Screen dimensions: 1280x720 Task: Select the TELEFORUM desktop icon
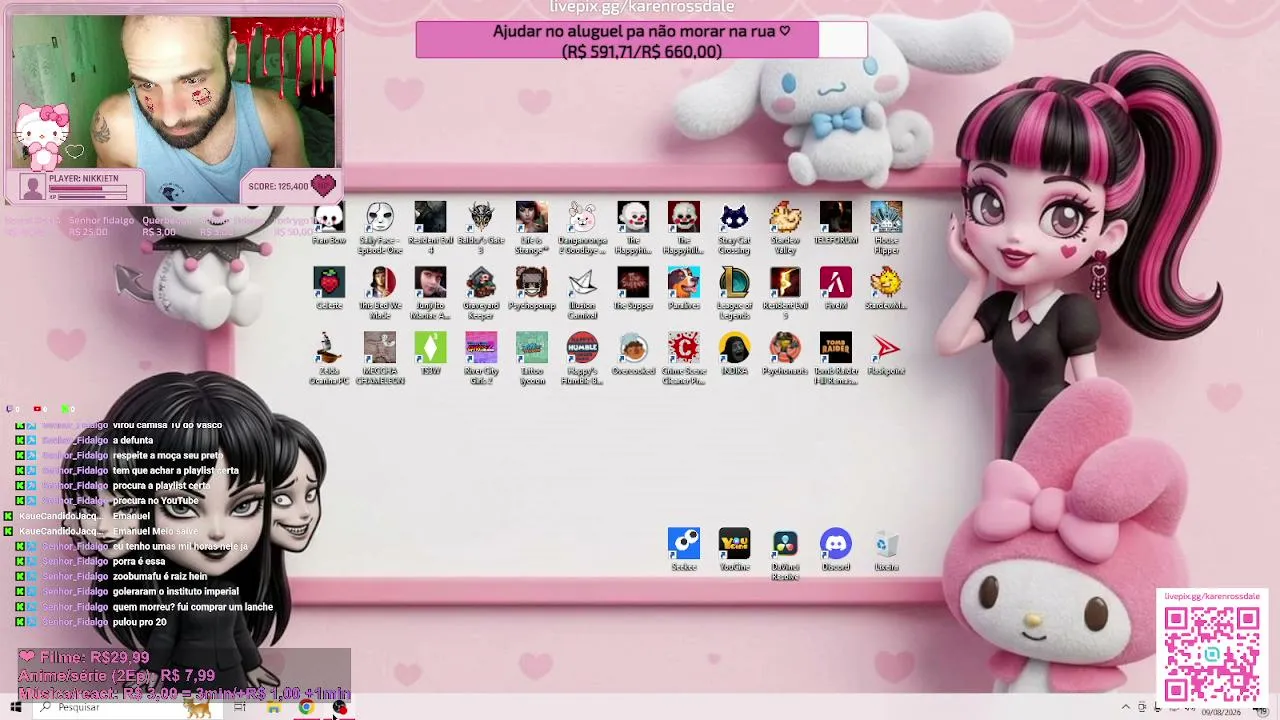point(836,224)
